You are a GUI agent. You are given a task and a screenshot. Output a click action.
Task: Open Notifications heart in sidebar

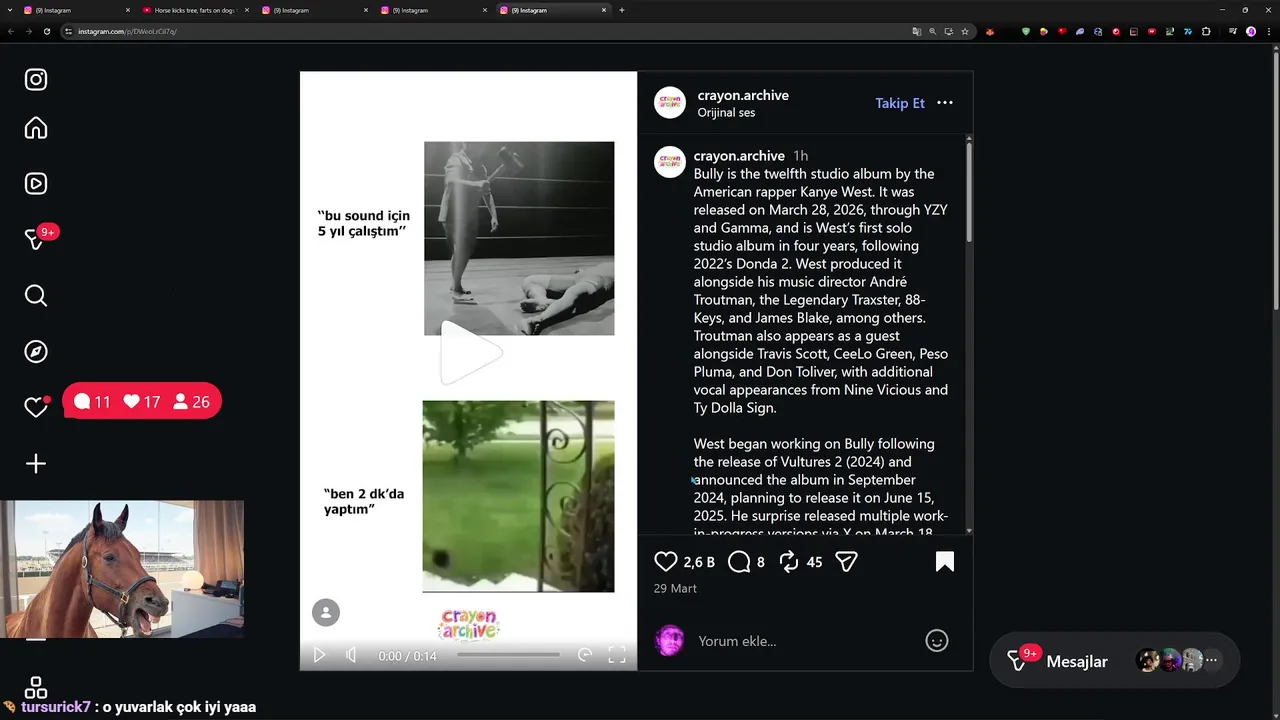pos(36,407)
